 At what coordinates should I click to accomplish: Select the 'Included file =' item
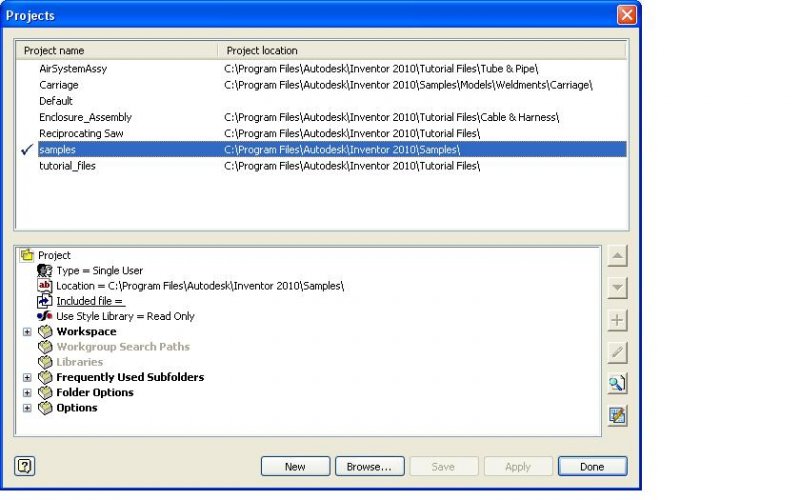tap(90, 301)
